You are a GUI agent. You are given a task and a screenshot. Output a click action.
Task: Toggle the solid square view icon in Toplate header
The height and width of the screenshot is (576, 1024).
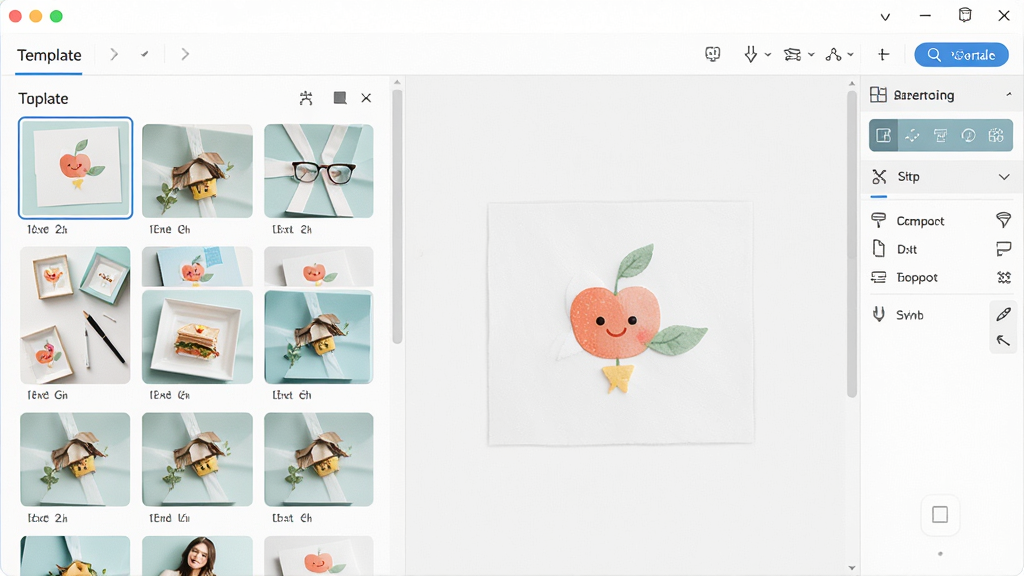coord(340,98)
